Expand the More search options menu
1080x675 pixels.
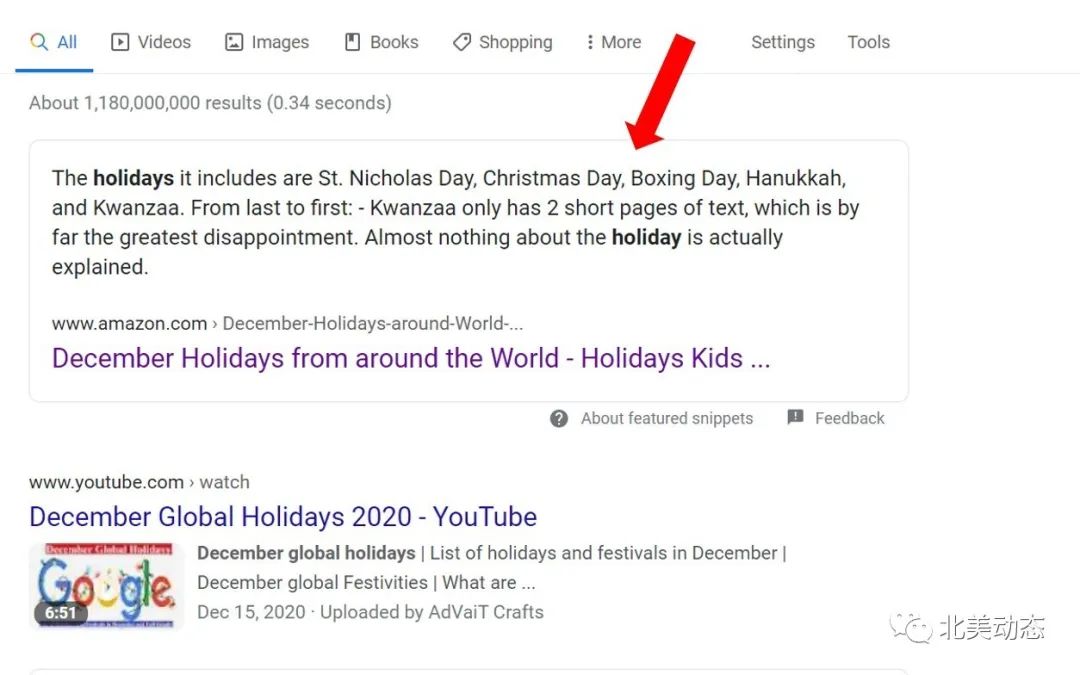point(612,42)
